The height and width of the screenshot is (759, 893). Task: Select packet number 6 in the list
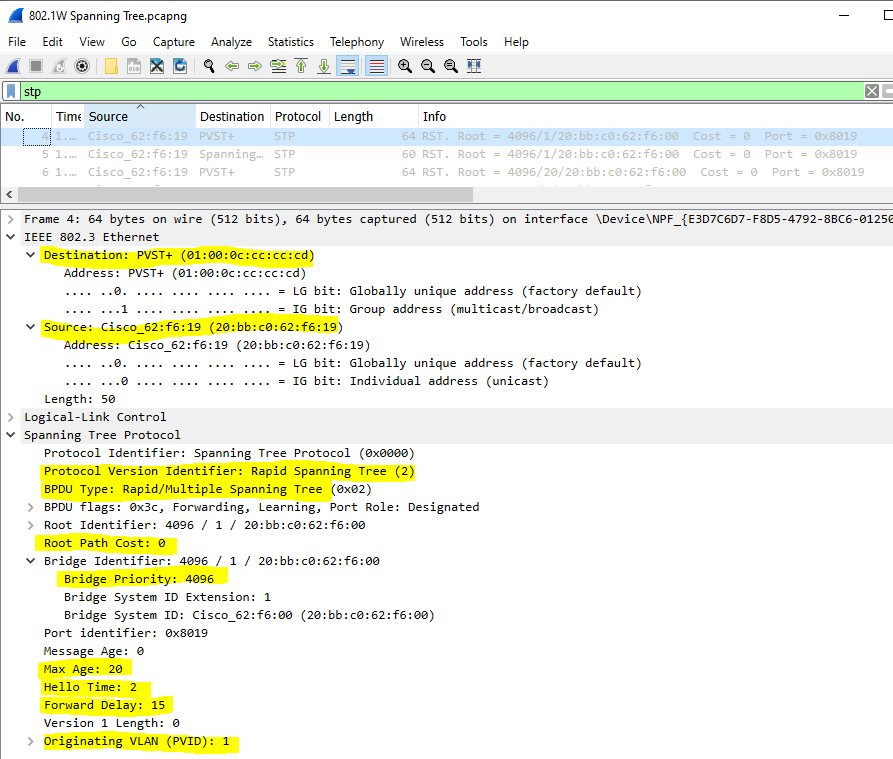[x=446, y=172]
